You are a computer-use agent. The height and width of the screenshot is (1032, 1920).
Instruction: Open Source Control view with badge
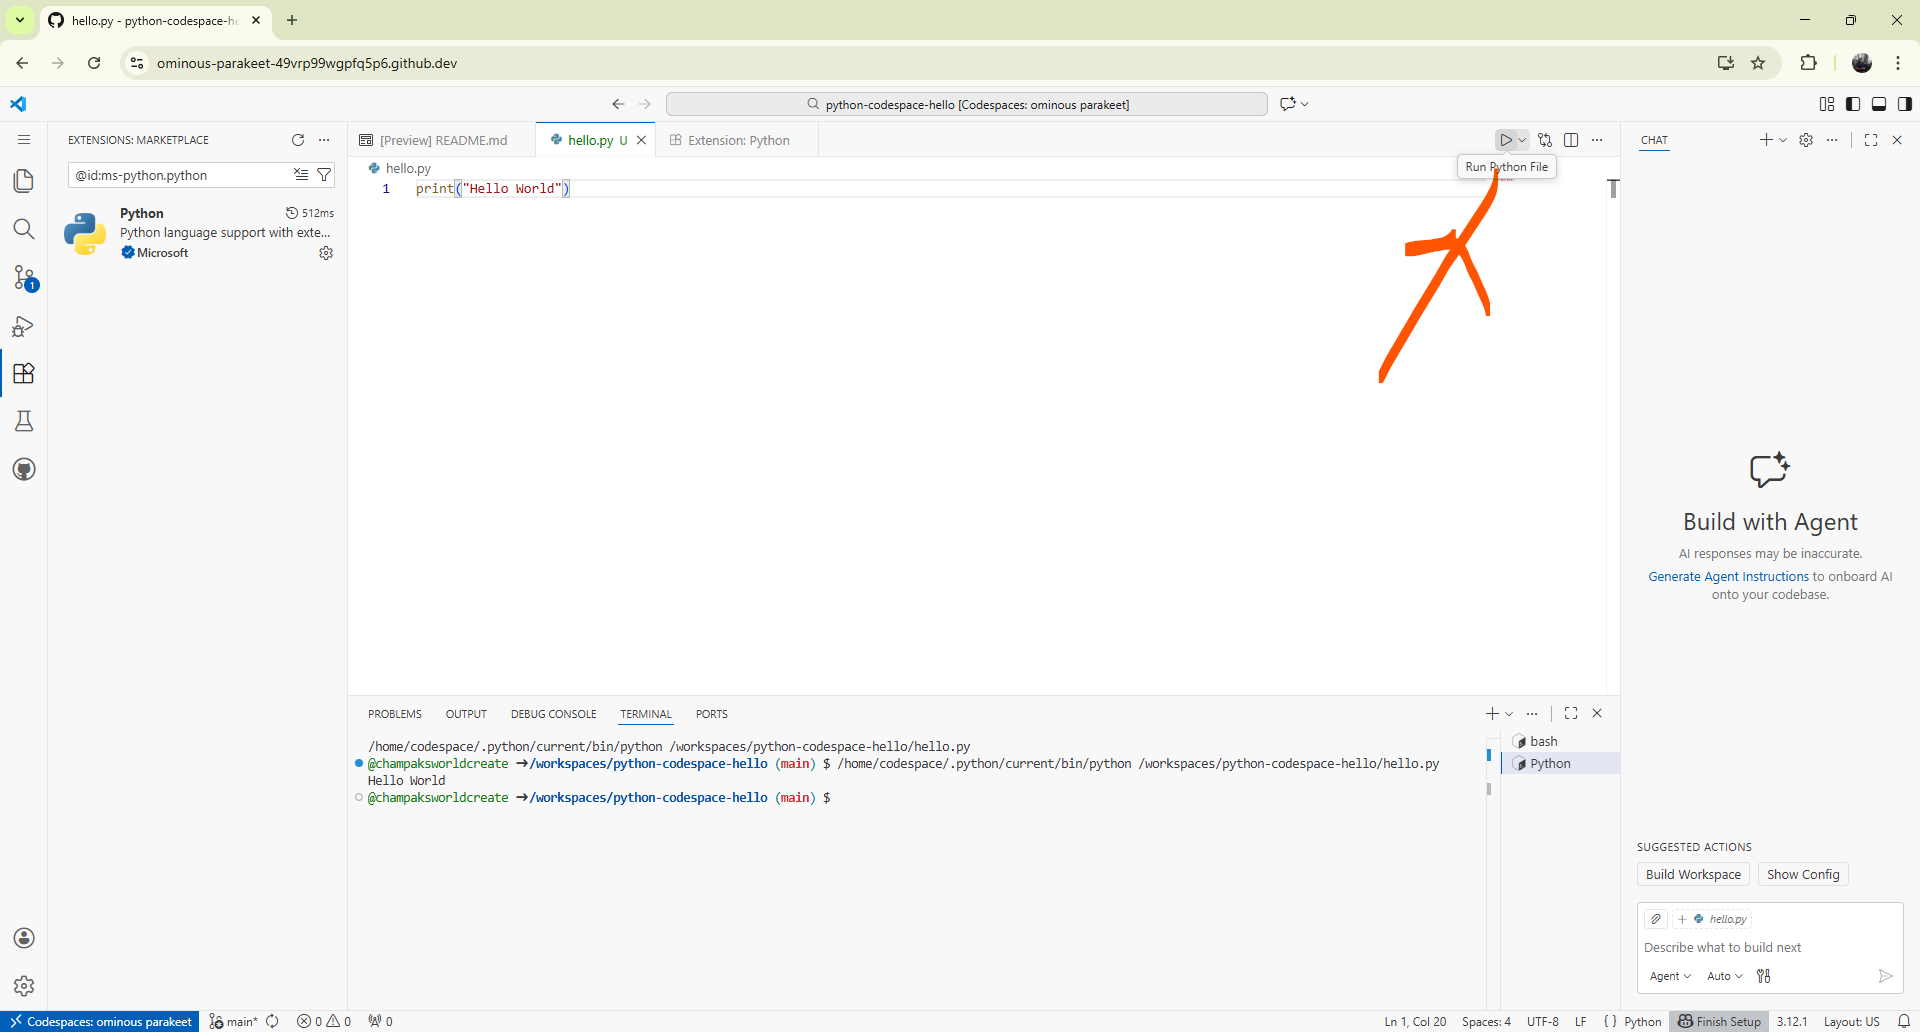(24, 277)
